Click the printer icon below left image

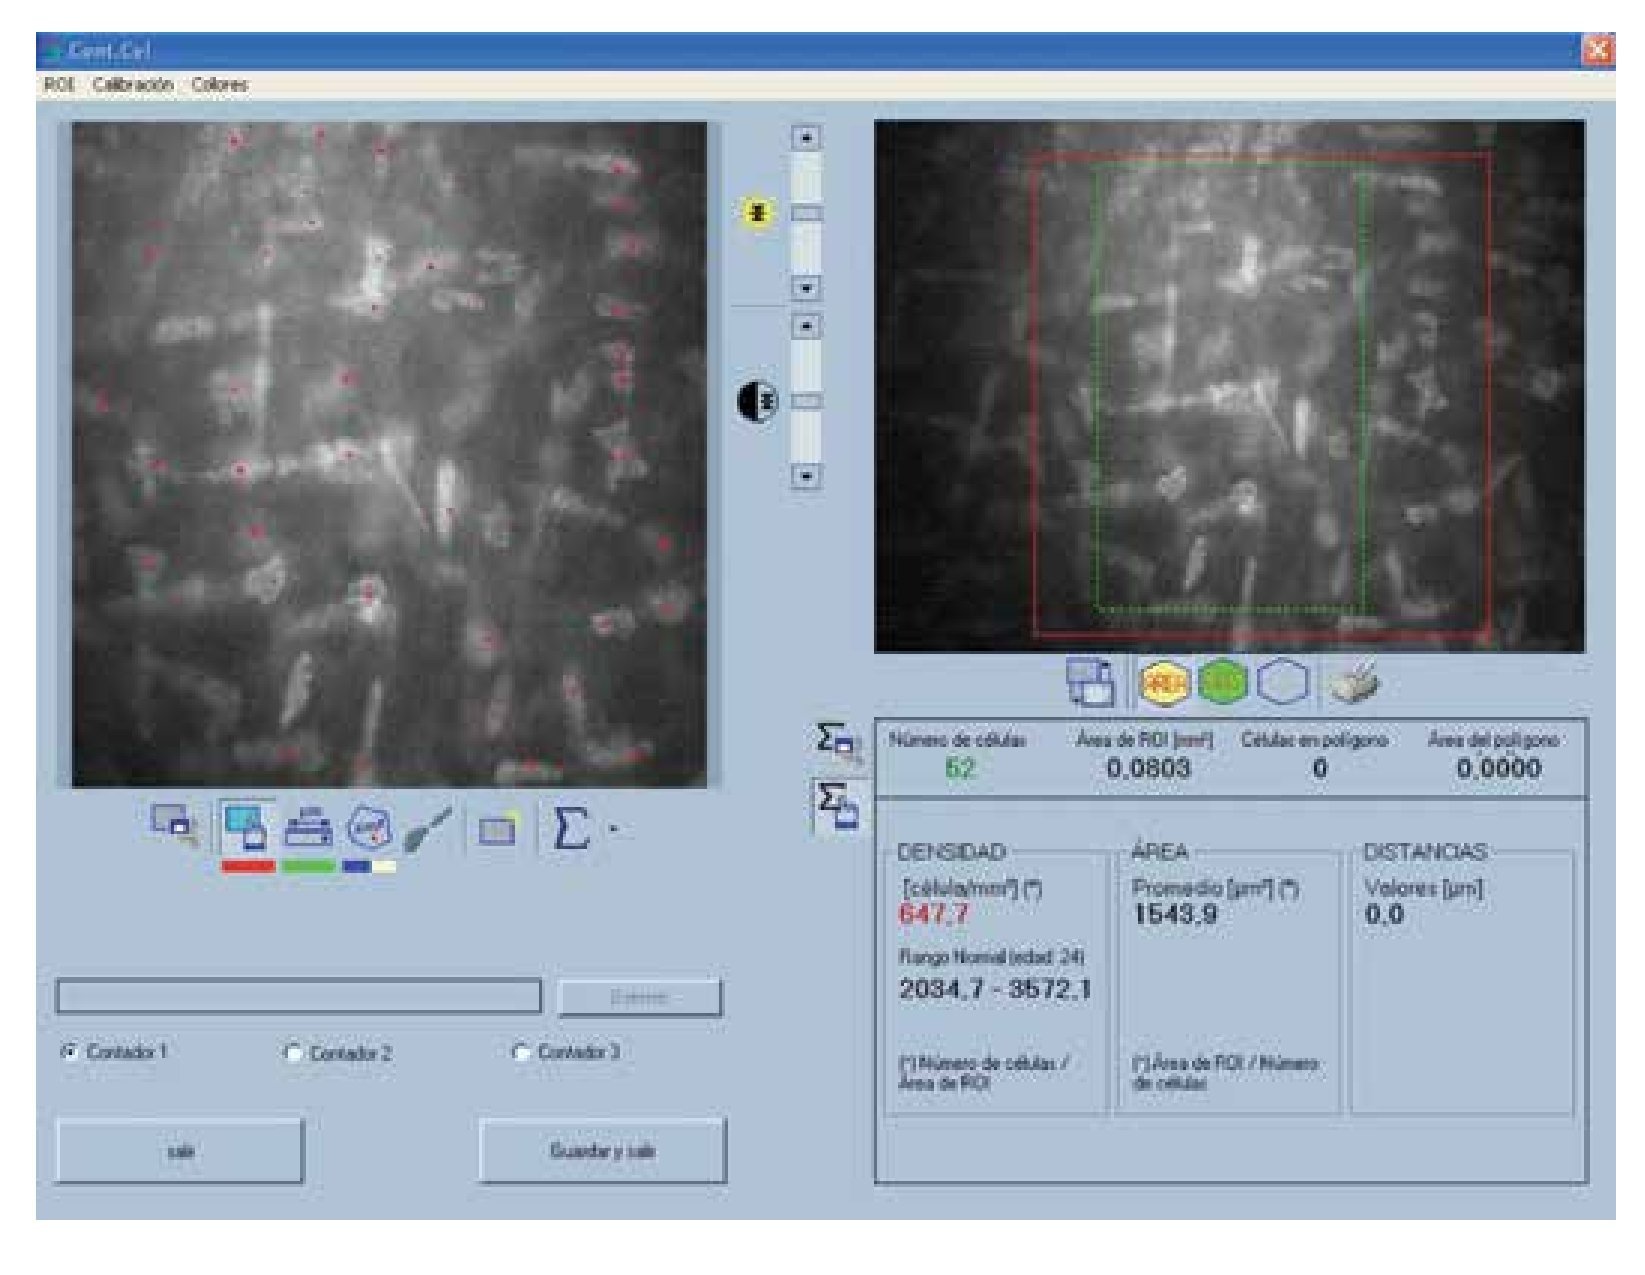(308, 827)
